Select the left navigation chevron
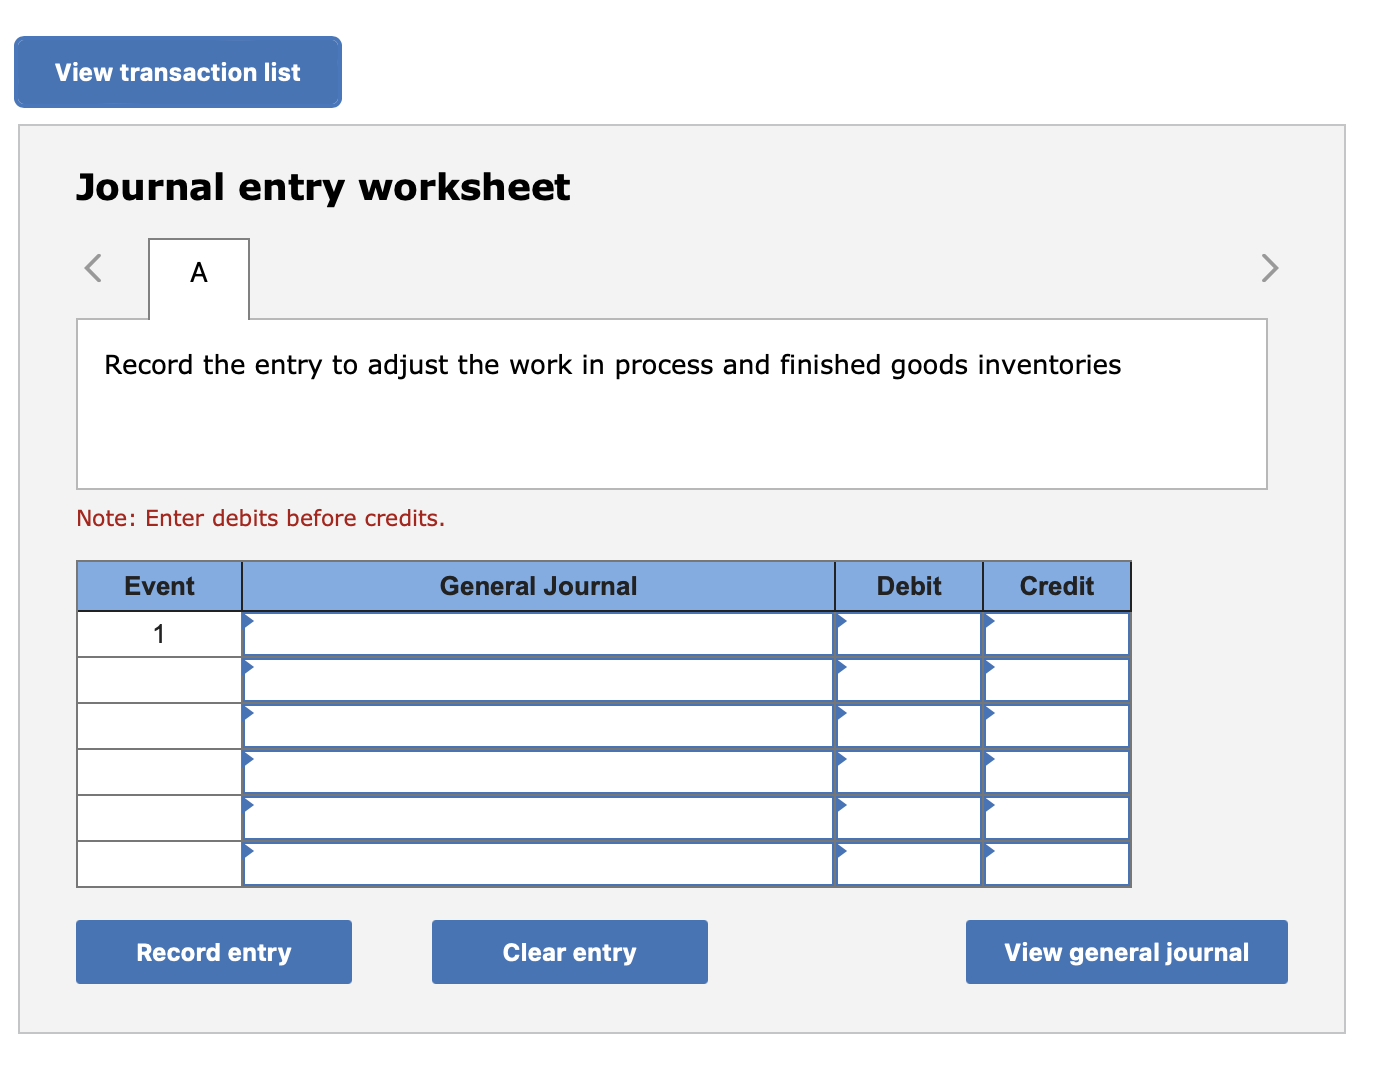This screenshot has width=1392, height=1068. tap(92, 268)
